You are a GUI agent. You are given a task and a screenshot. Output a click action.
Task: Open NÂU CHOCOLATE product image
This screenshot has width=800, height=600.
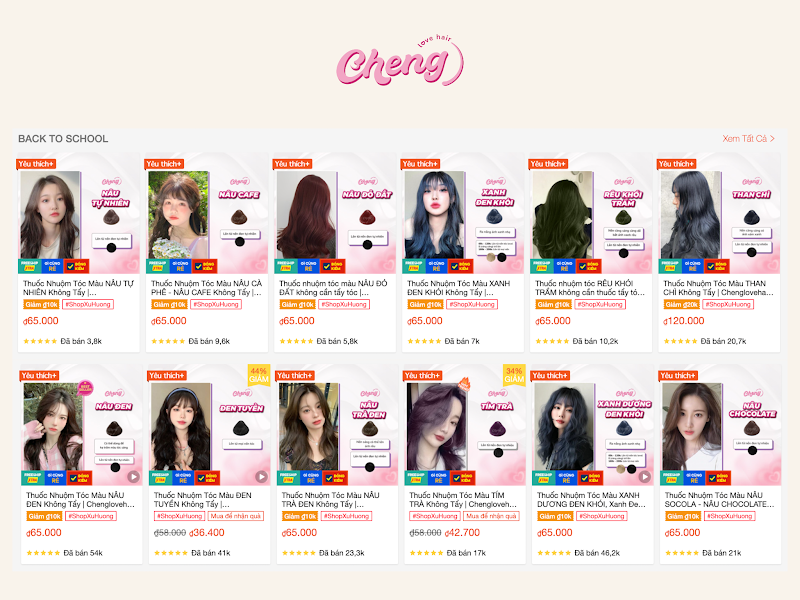(720, 426)
